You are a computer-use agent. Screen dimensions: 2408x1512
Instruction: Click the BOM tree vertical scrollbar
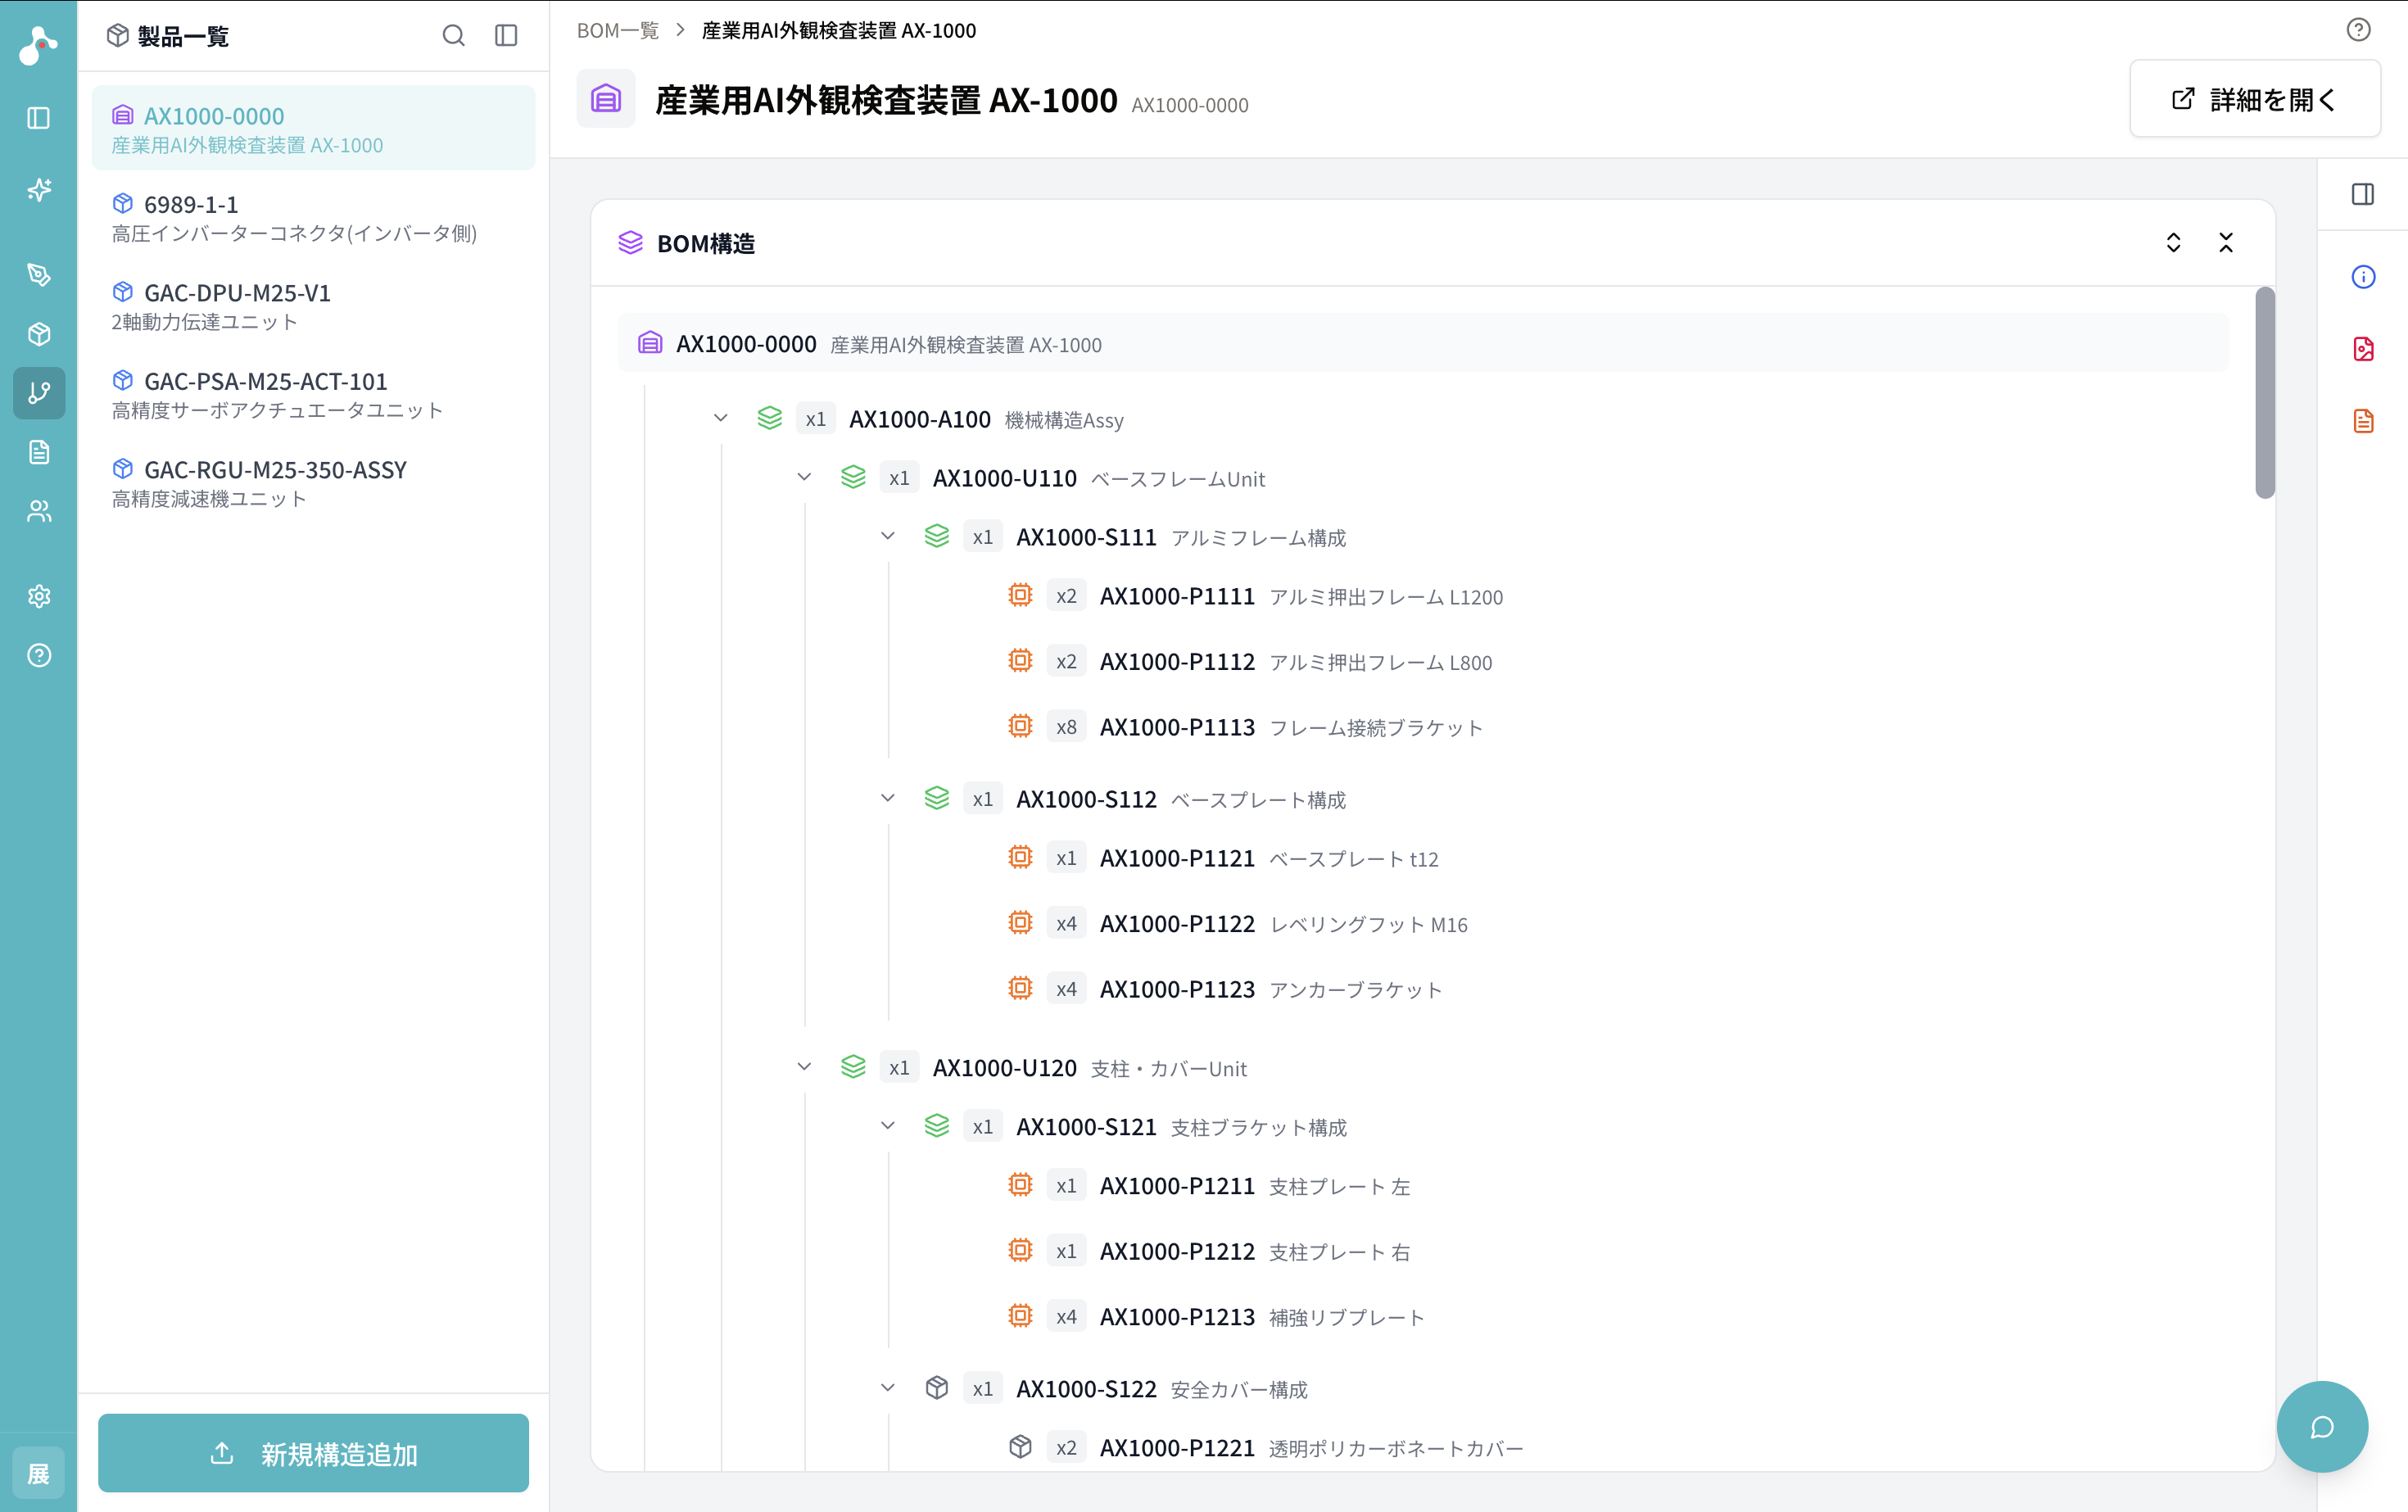coord(2265,392)
